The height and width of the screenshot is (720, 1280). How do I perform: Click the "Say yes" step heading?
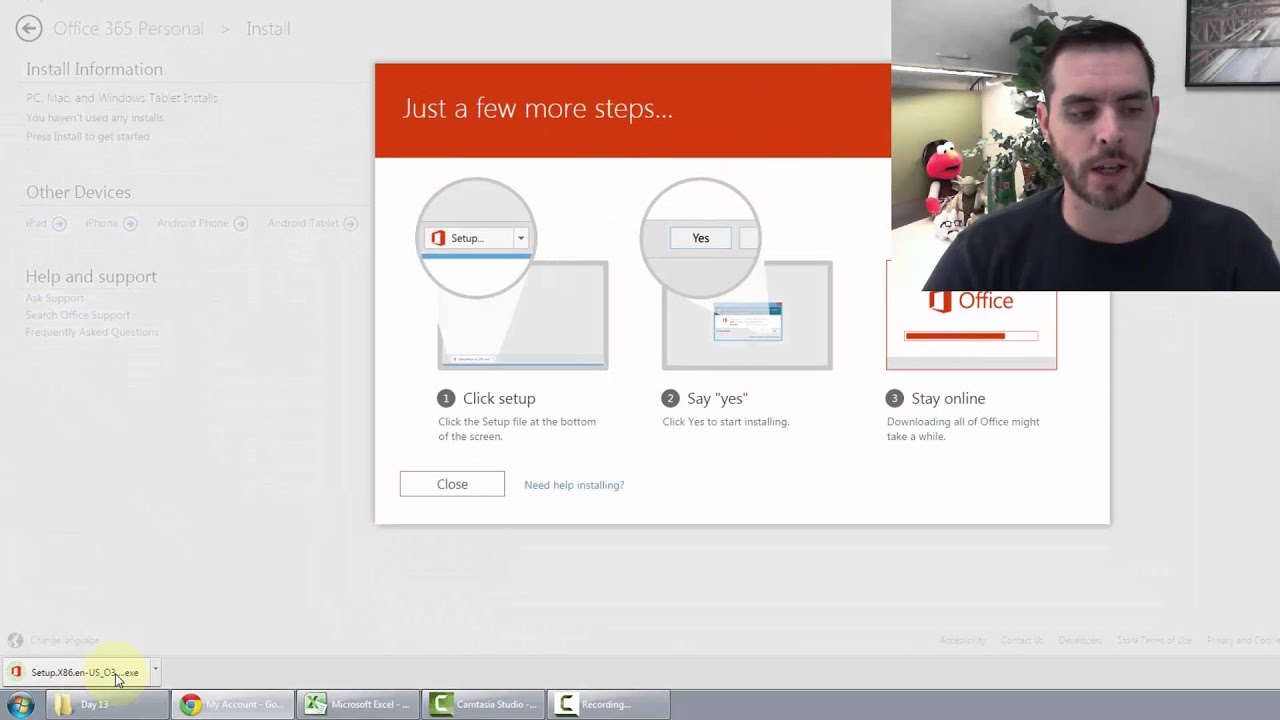pyautogui.click(x=717, y=398)
